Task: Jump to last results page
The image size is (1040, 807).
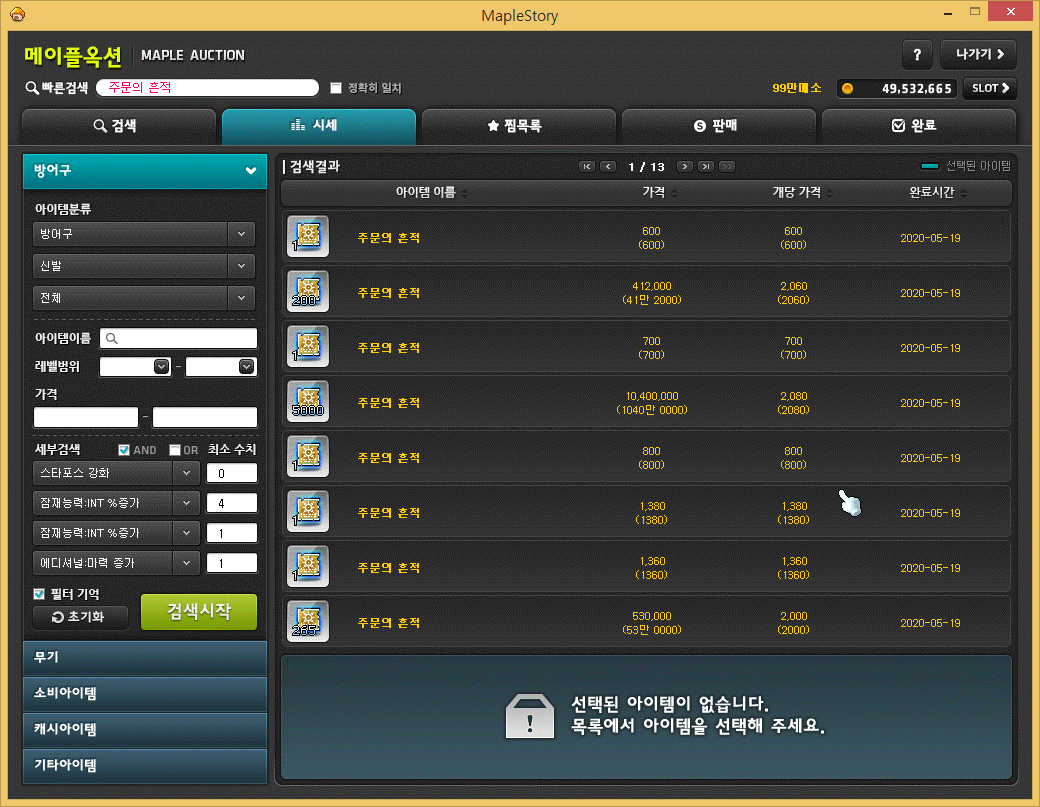Action: [706, 166]
